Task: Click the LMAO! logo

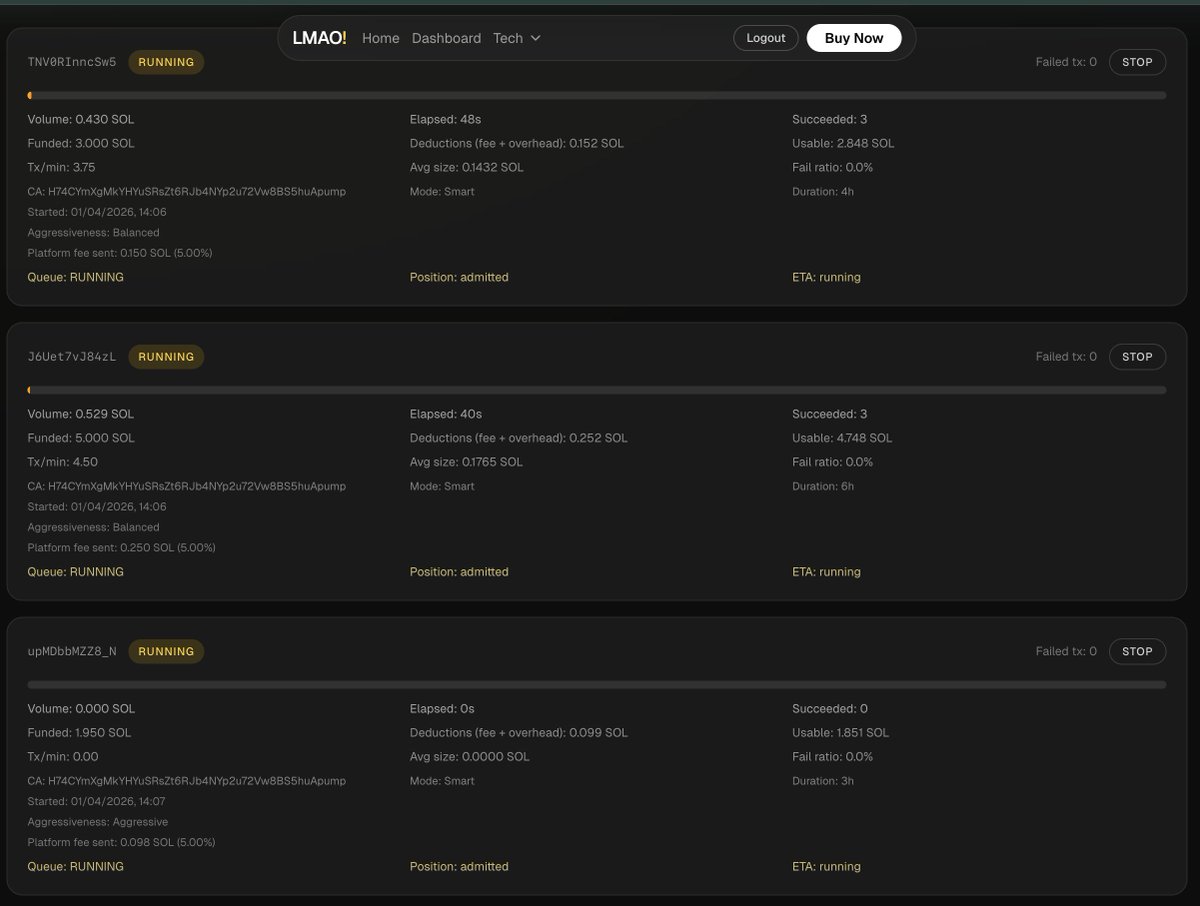Action: tap(319, 38)
